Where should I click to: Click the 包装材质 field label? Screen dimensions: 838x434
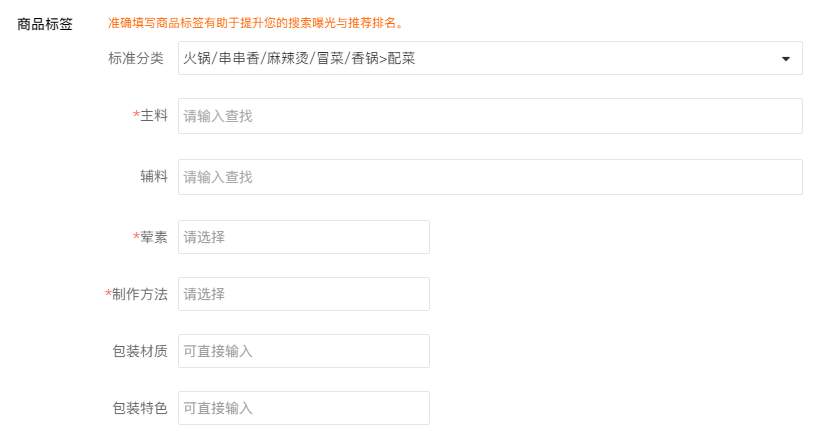coord(140,351)
